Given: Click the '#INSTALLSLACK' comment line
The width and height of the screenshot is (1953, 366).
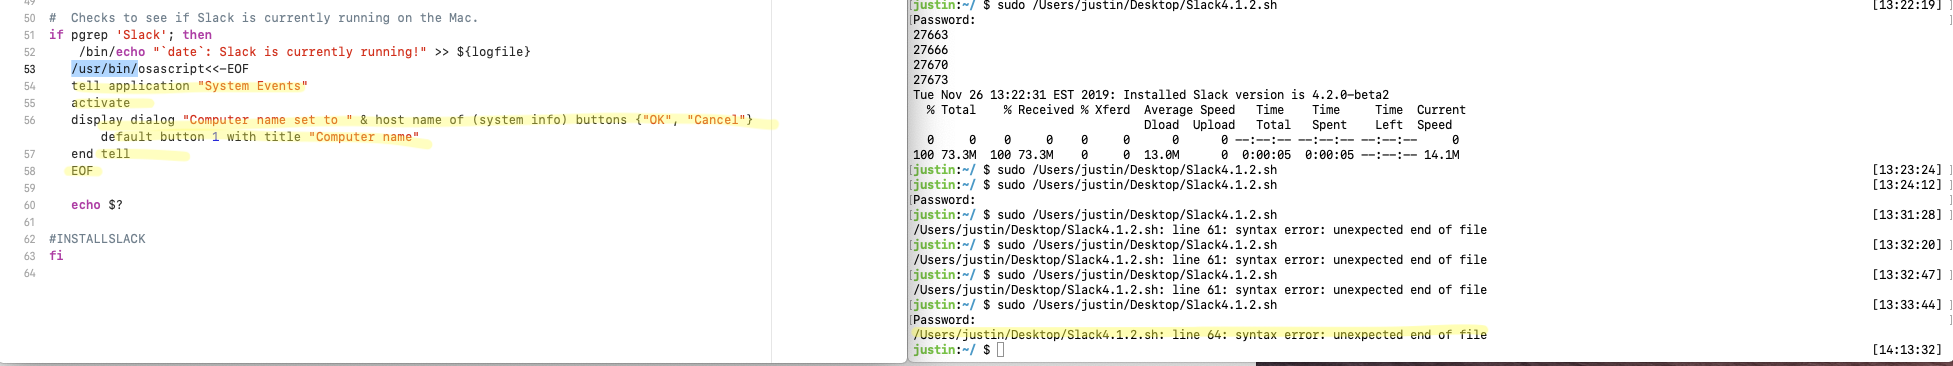Looking at the screenshot, I should point(97,239).
